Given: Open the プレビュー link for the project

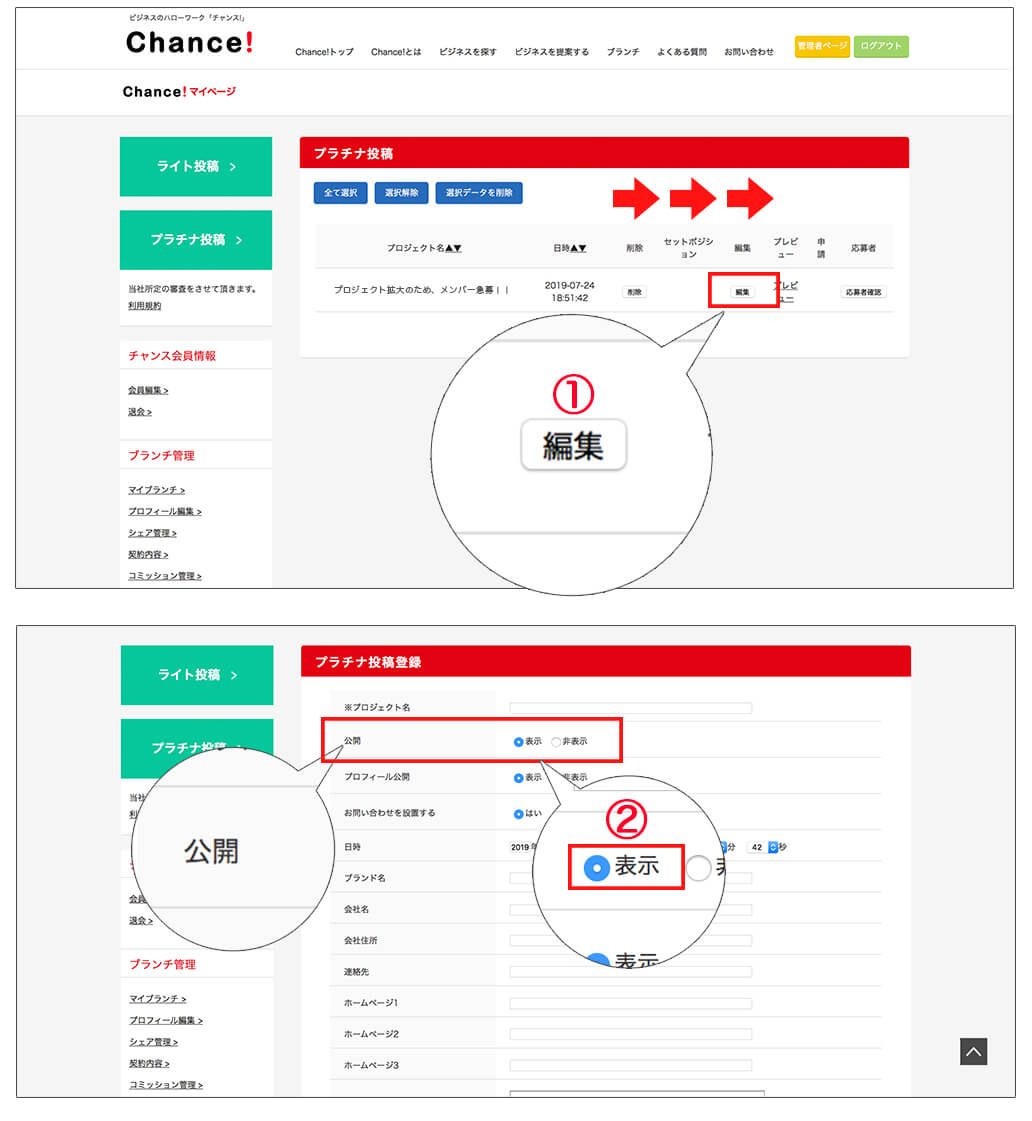Looking at the screenshot, I should pyautogui.click(x=785, y=292).
